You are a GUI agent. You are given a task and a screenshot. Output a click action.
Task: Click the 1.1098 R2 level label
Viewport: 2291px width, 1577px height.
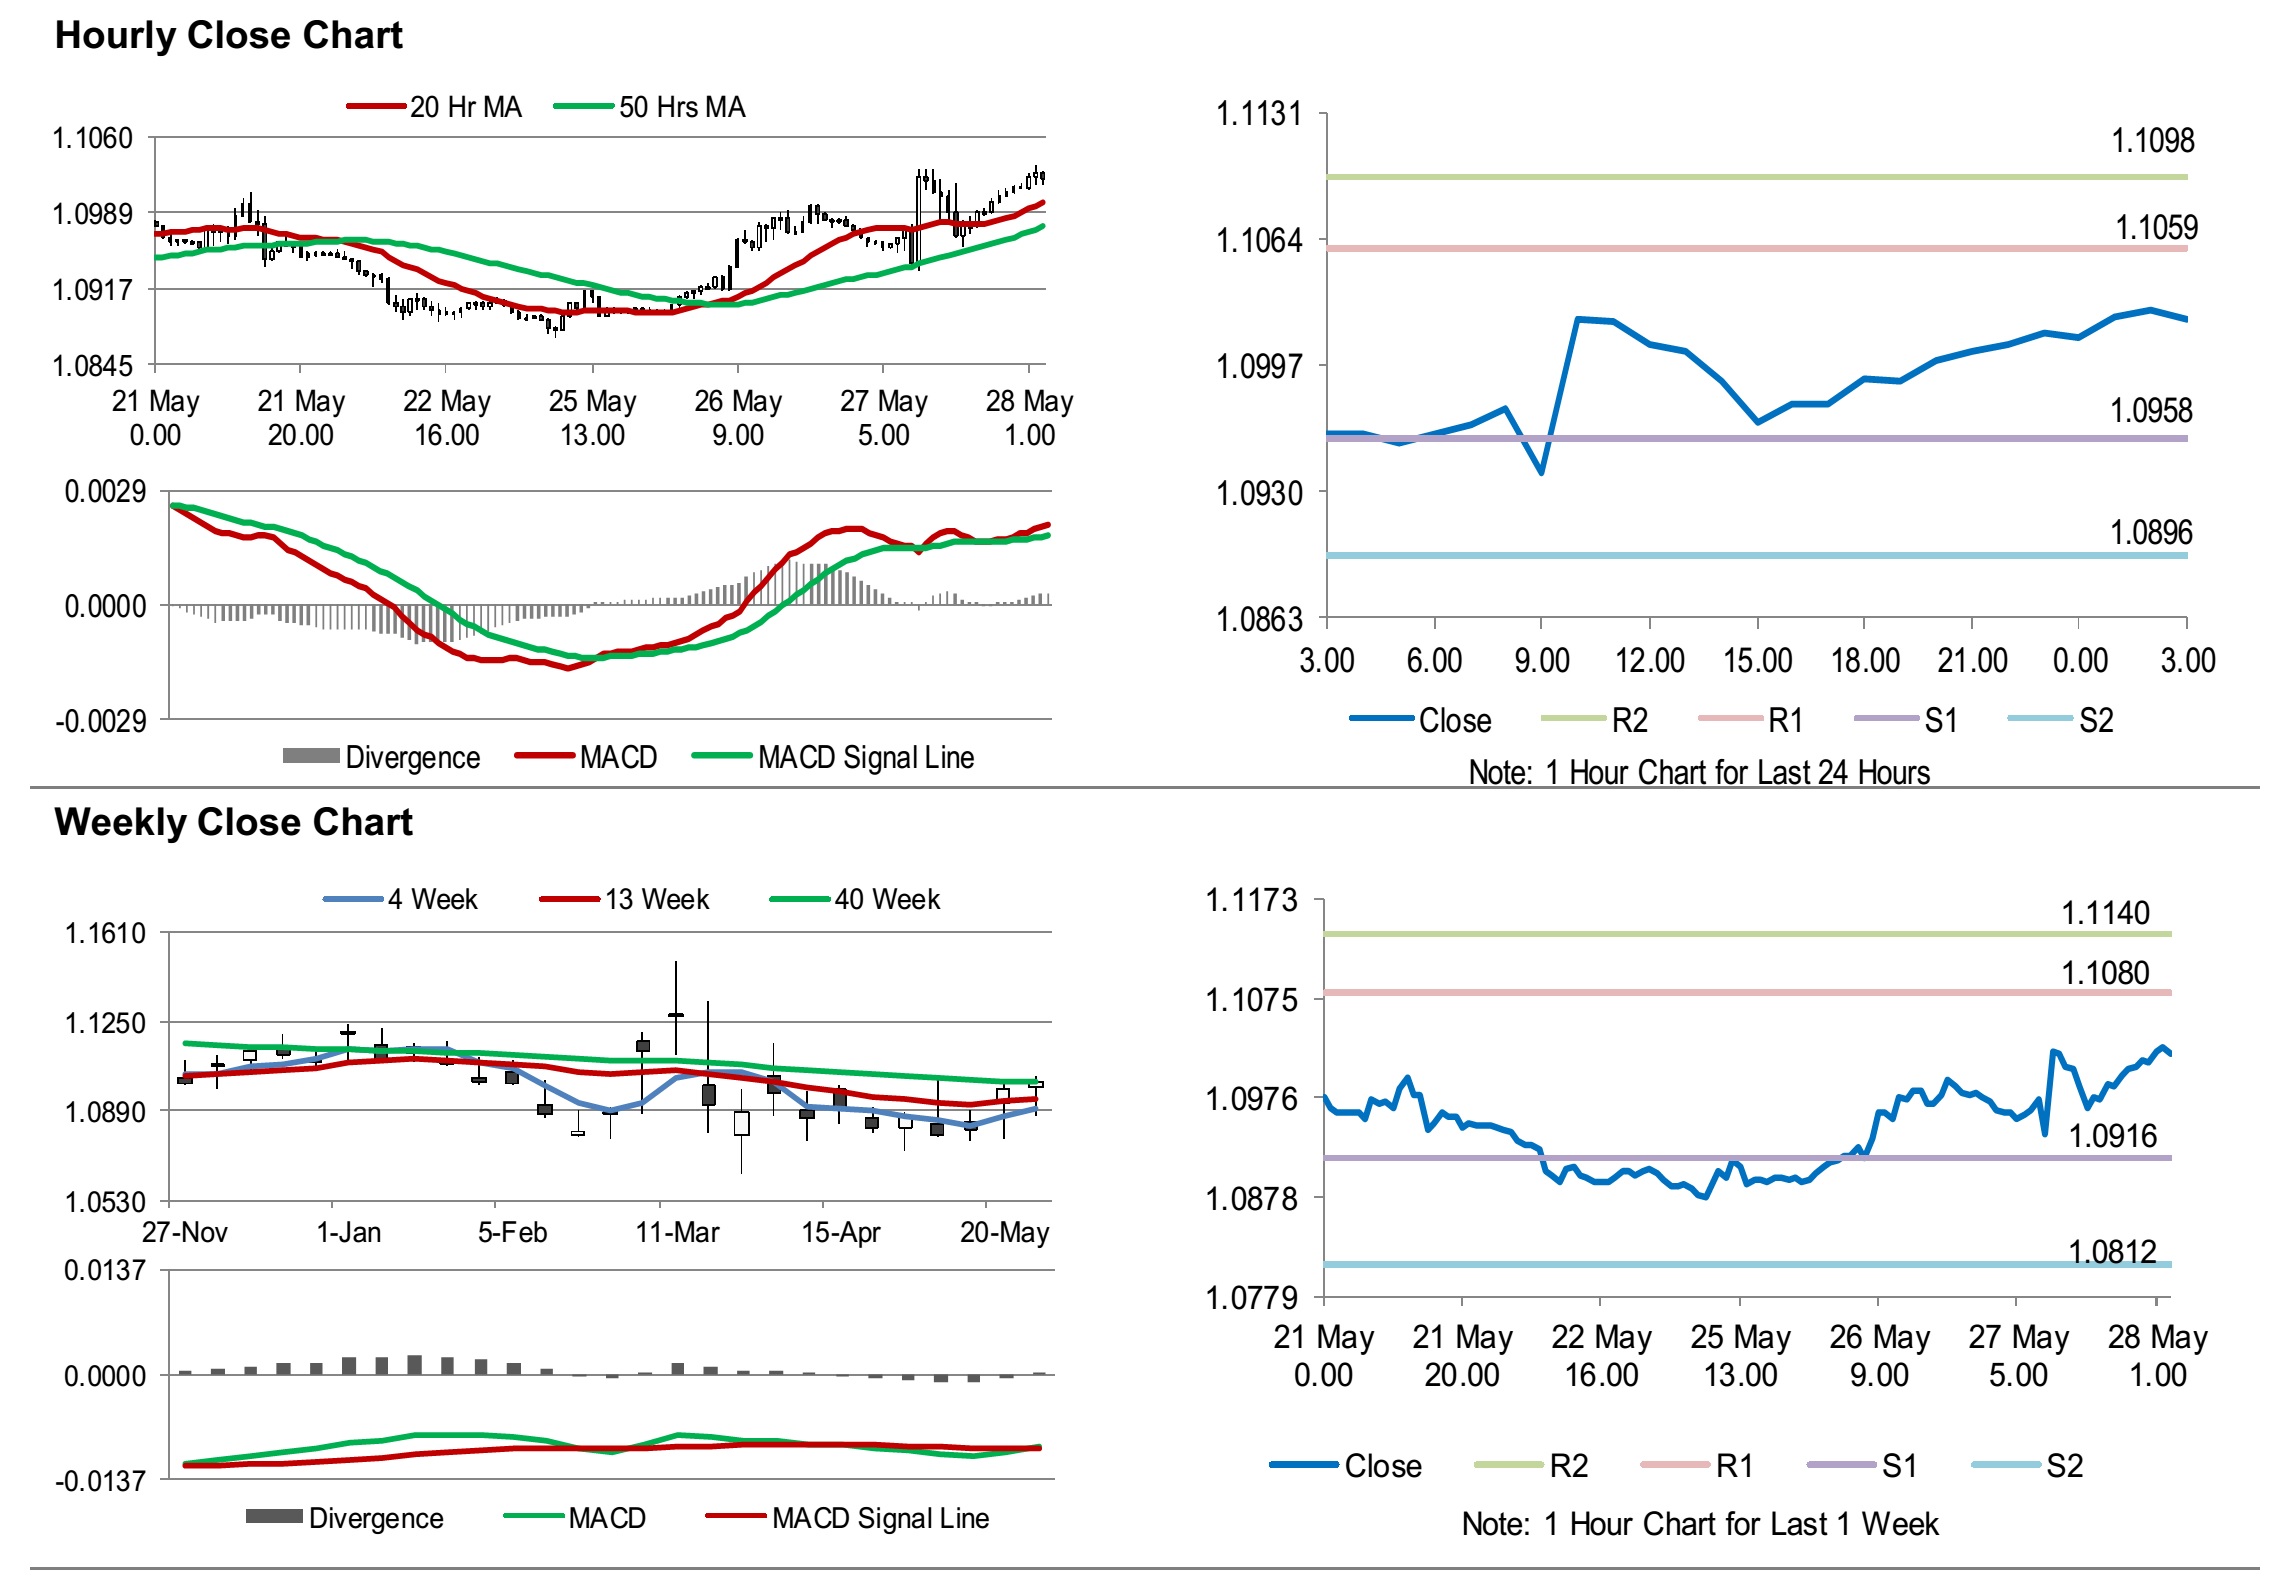2152,141
